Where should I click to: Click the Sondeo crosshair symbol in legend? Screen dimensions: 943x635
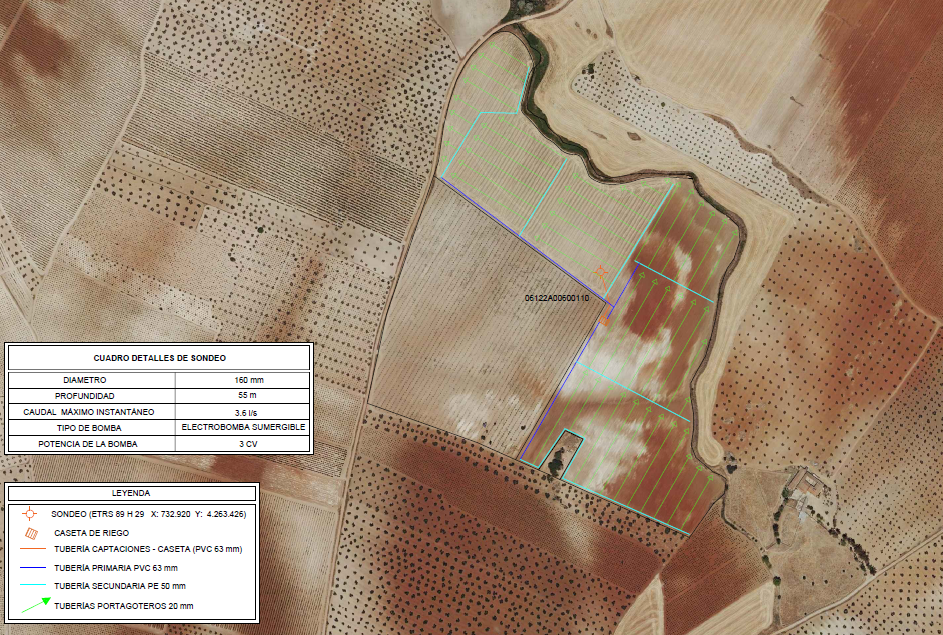click(x=30, y=513)
